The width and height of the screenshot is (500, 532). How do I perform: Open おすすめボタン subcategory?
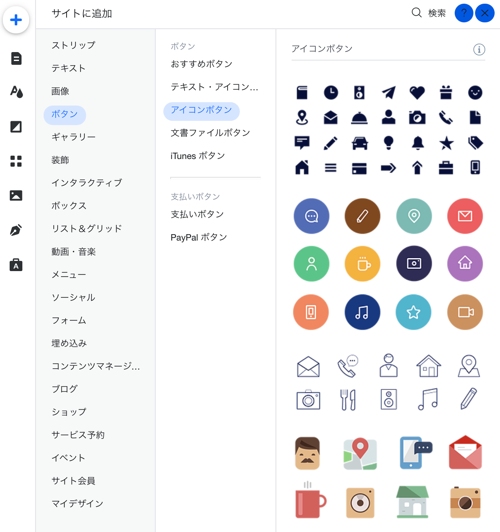coord(201,64)
